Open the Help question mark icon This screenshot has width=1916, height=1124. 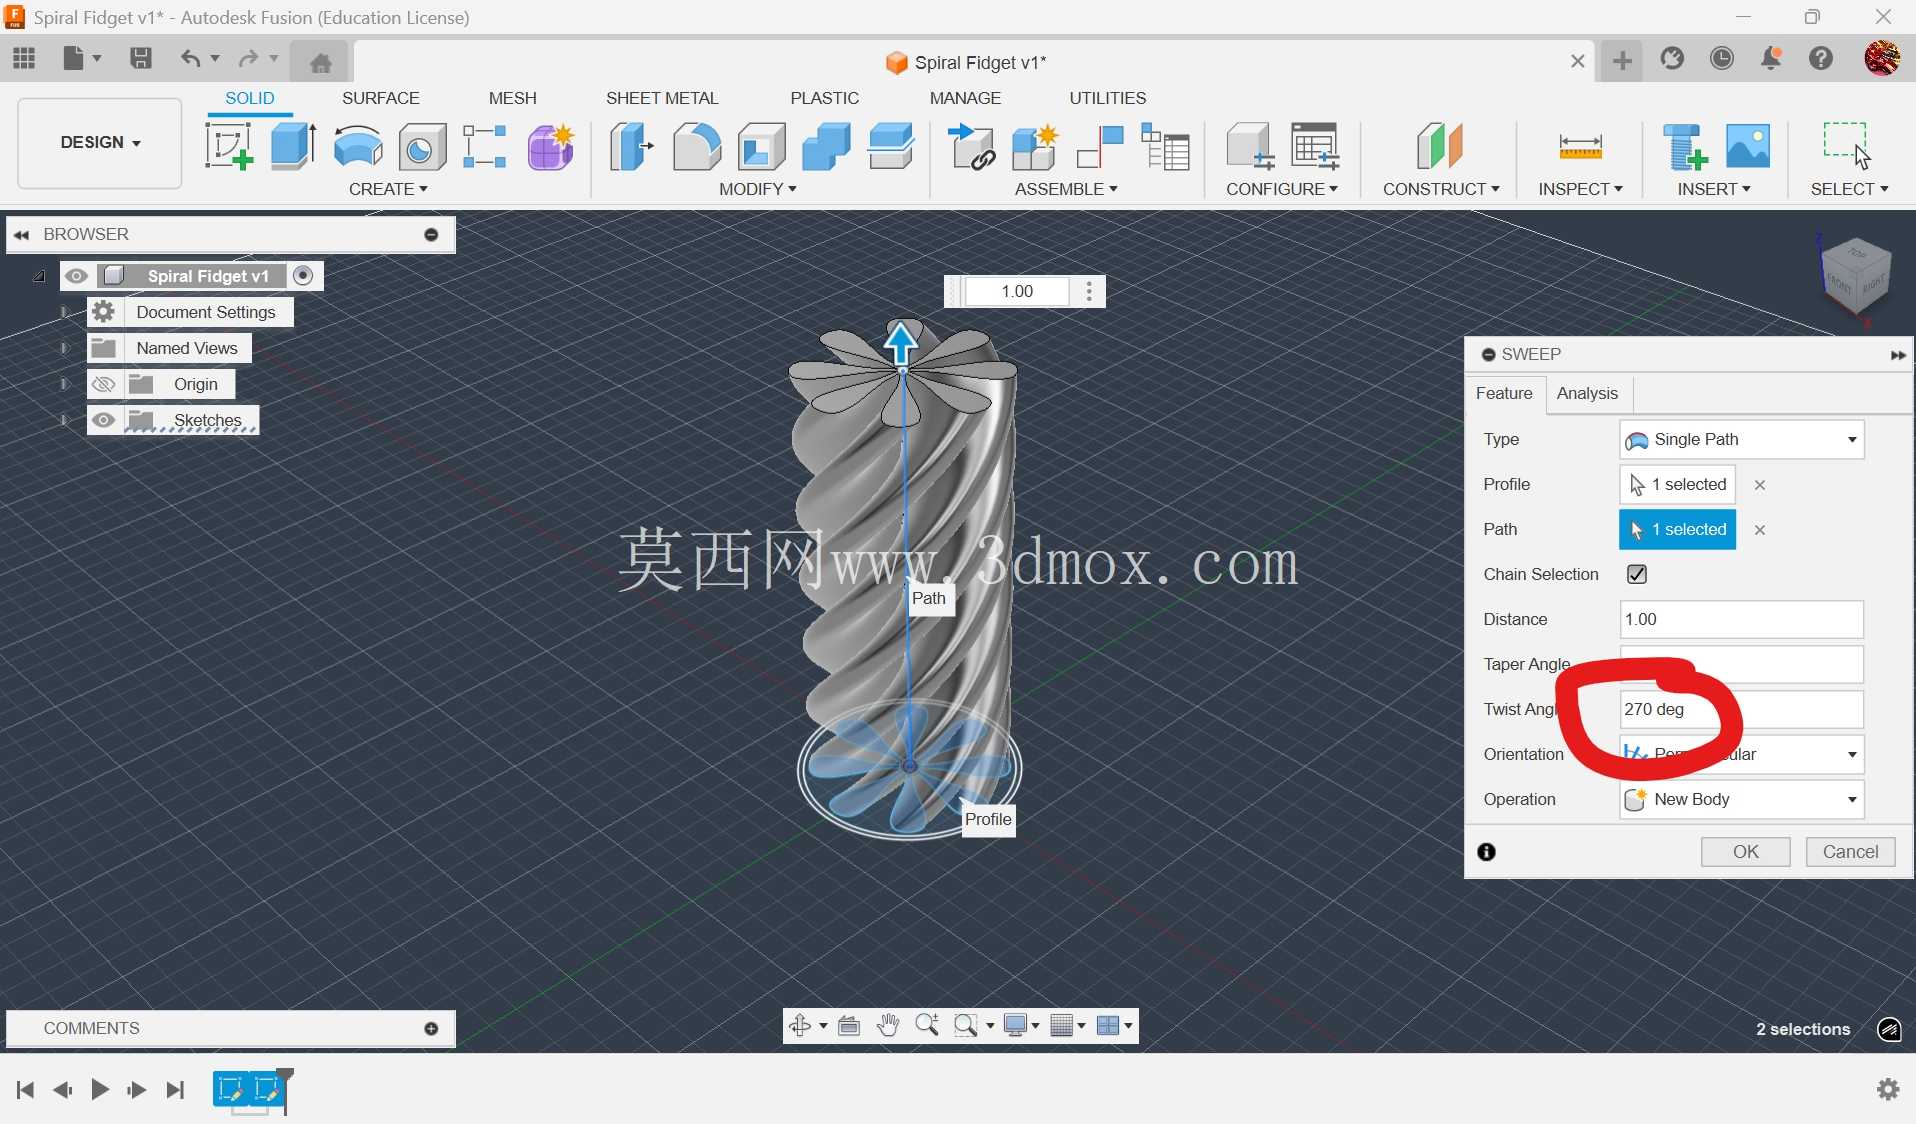pyautogui.click(x=1821, y=58)
